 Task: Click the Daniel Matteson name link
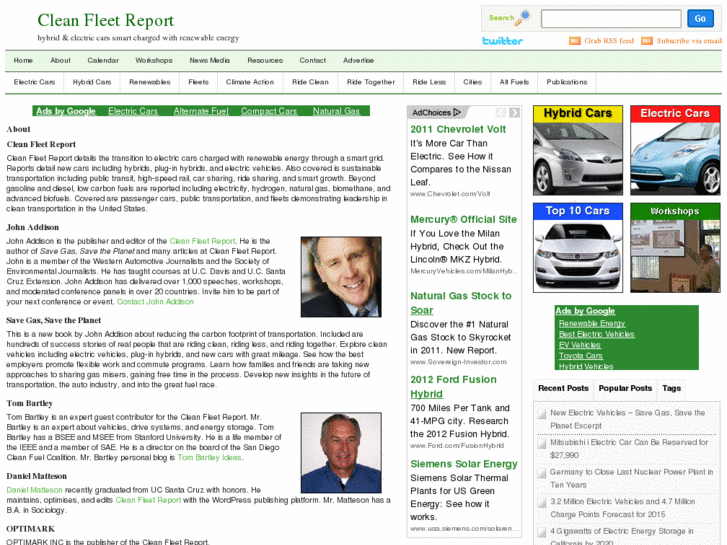pos(34,490)
